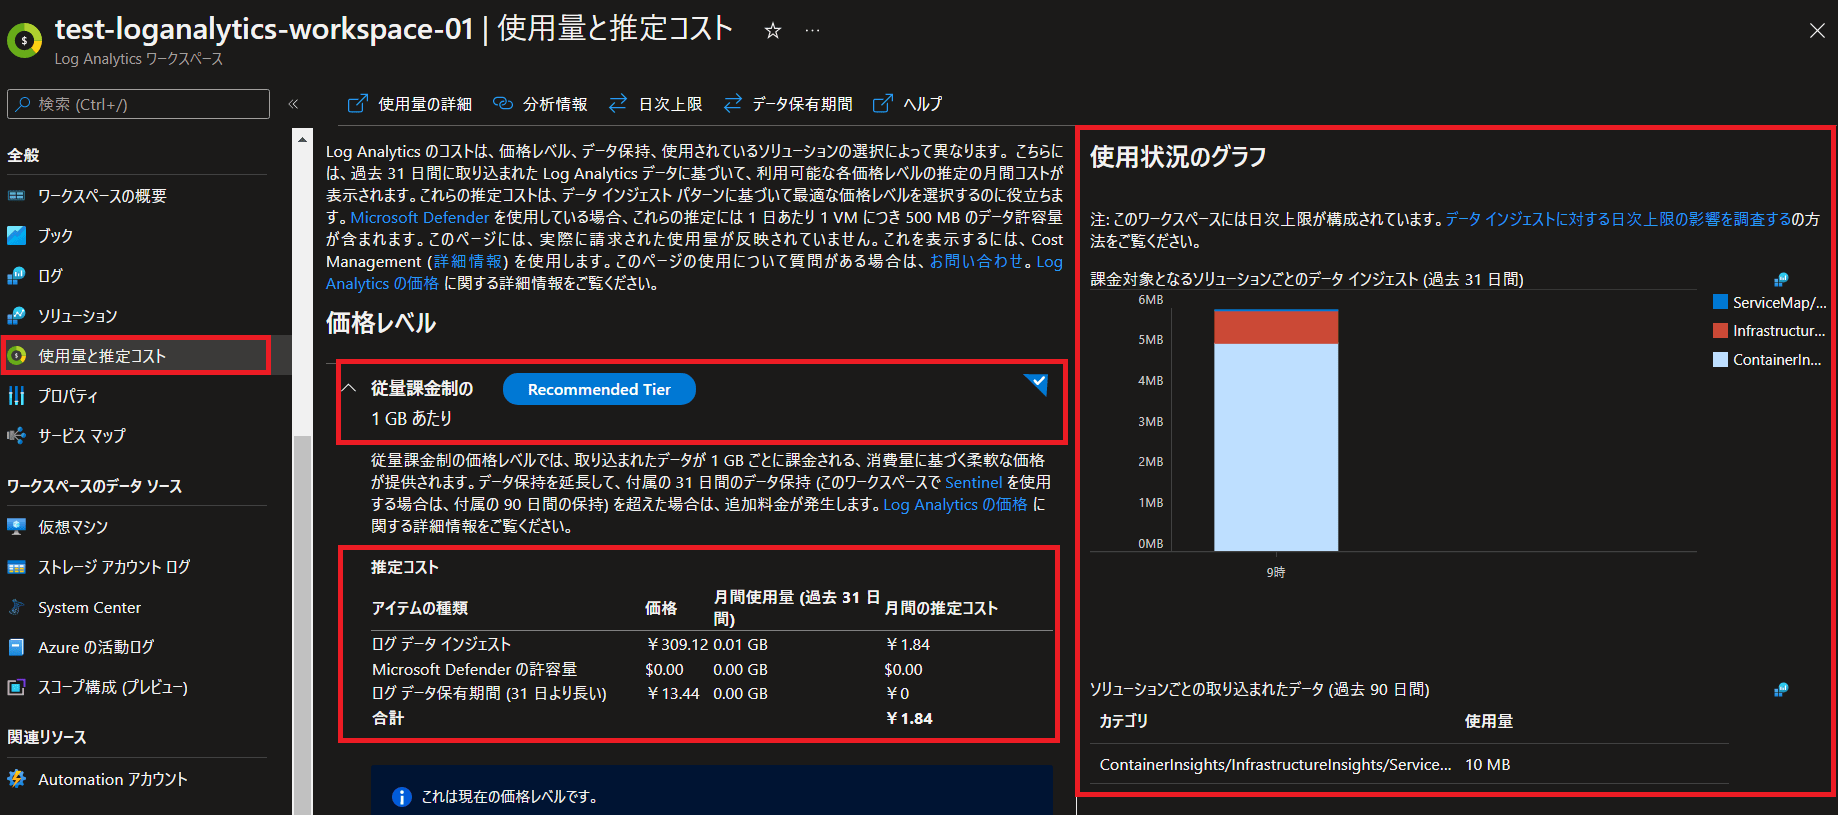Open サービス マップ menu item

(x=82, y=436)
